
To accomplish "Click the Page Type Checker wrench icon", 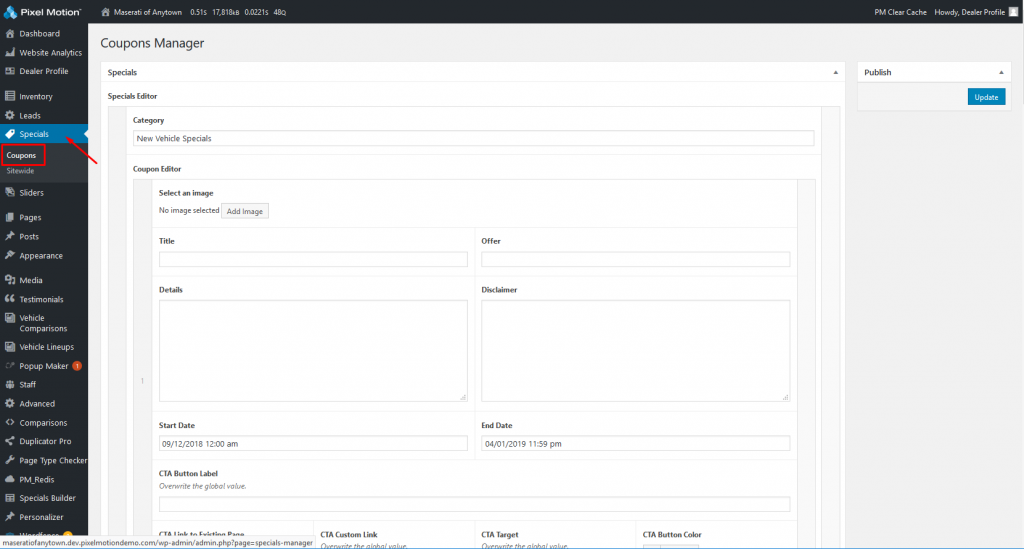I will [10, 460].
